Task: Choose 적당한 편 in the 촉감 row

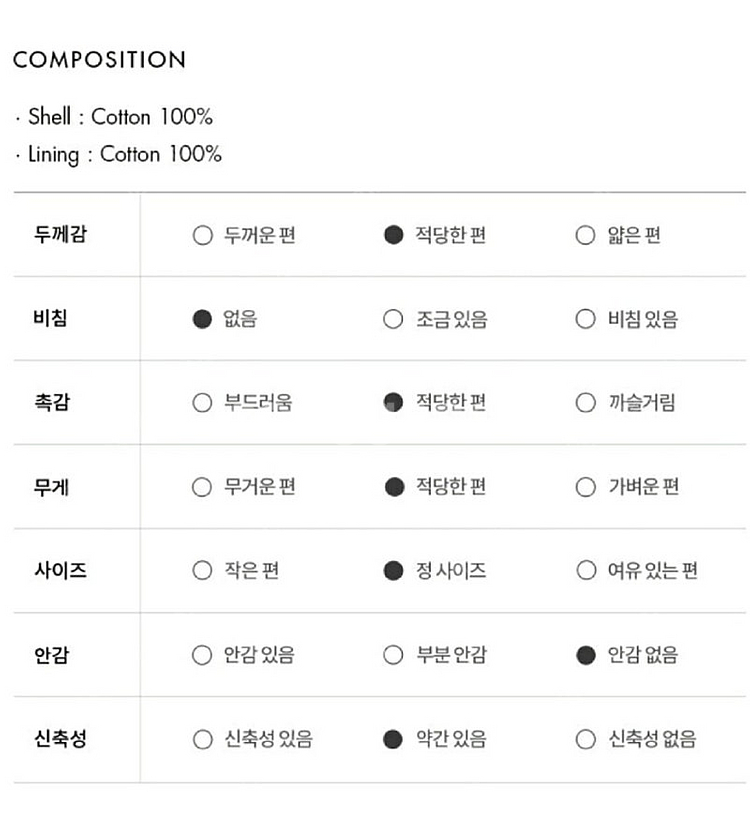Action: click(394, 404)
